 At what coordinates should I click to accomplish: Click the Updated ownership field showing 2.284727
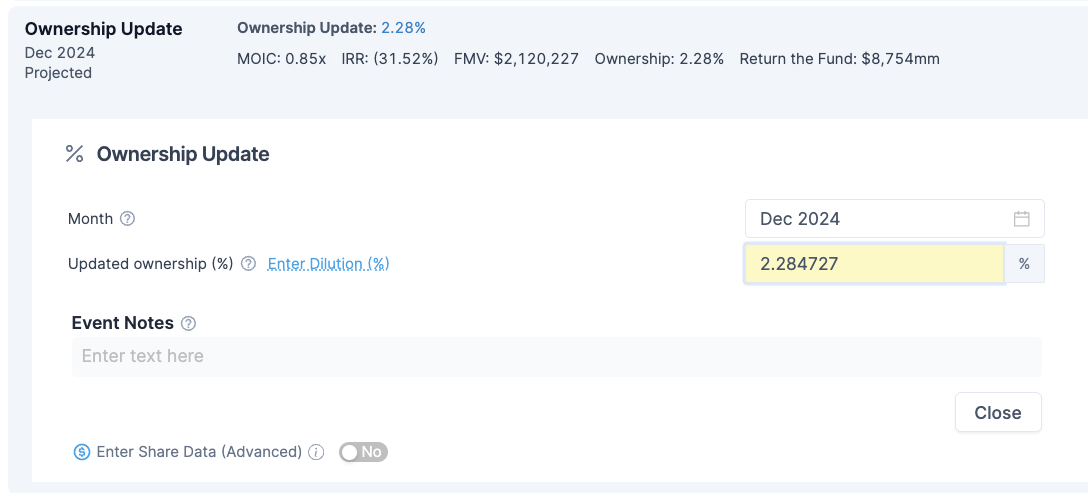873,264
